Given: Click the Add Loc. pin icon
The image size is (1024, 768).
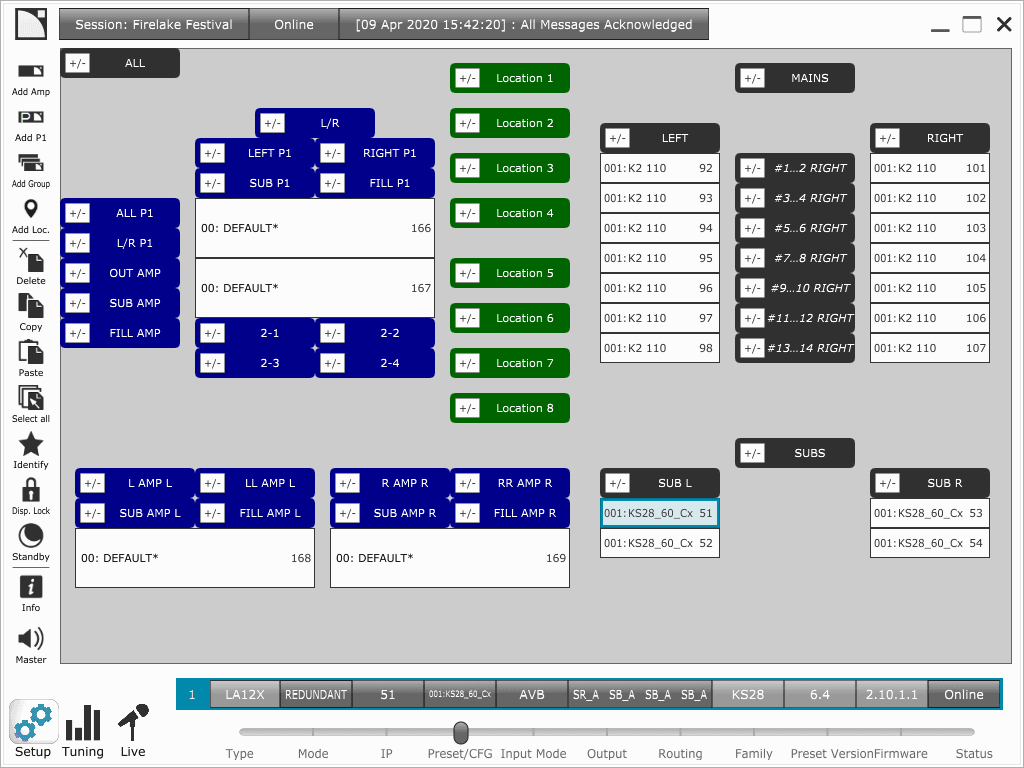Looking at the screenshot, I should tap(31, 210).
